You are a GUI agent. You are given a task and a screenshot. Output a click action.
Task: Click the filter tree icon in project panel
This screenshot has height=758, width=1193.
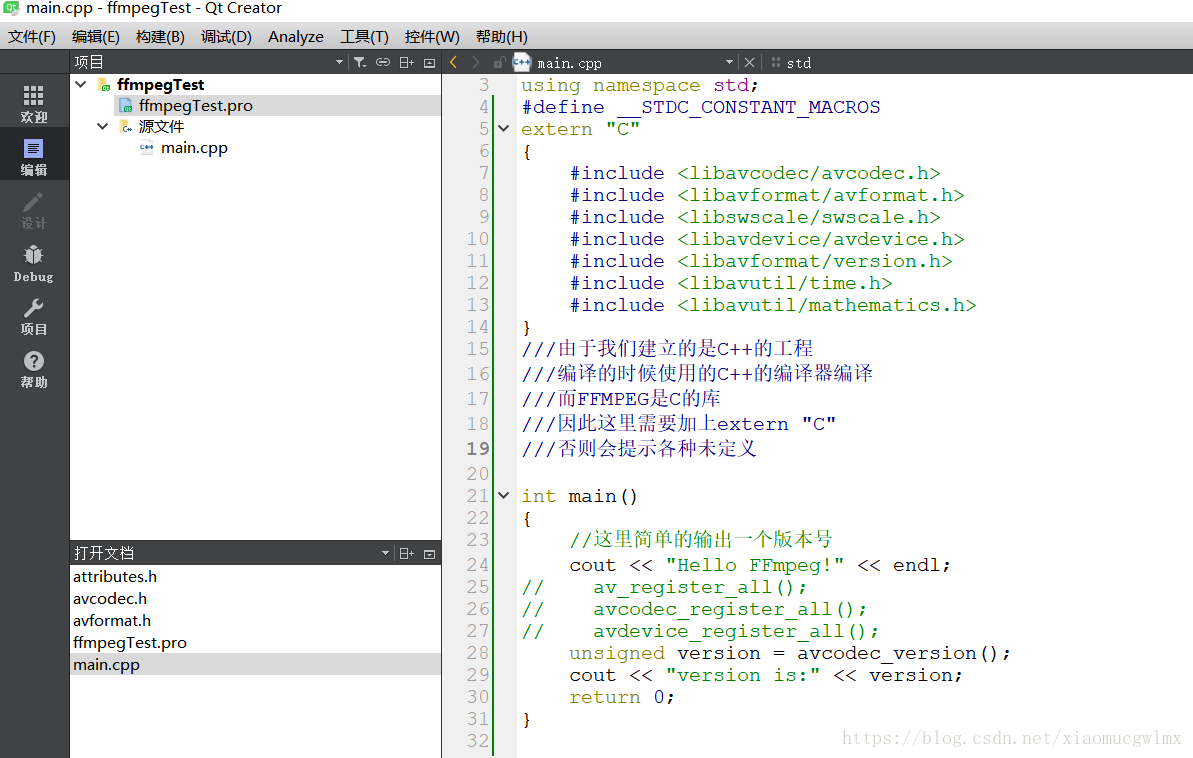(x=360, y=62)
